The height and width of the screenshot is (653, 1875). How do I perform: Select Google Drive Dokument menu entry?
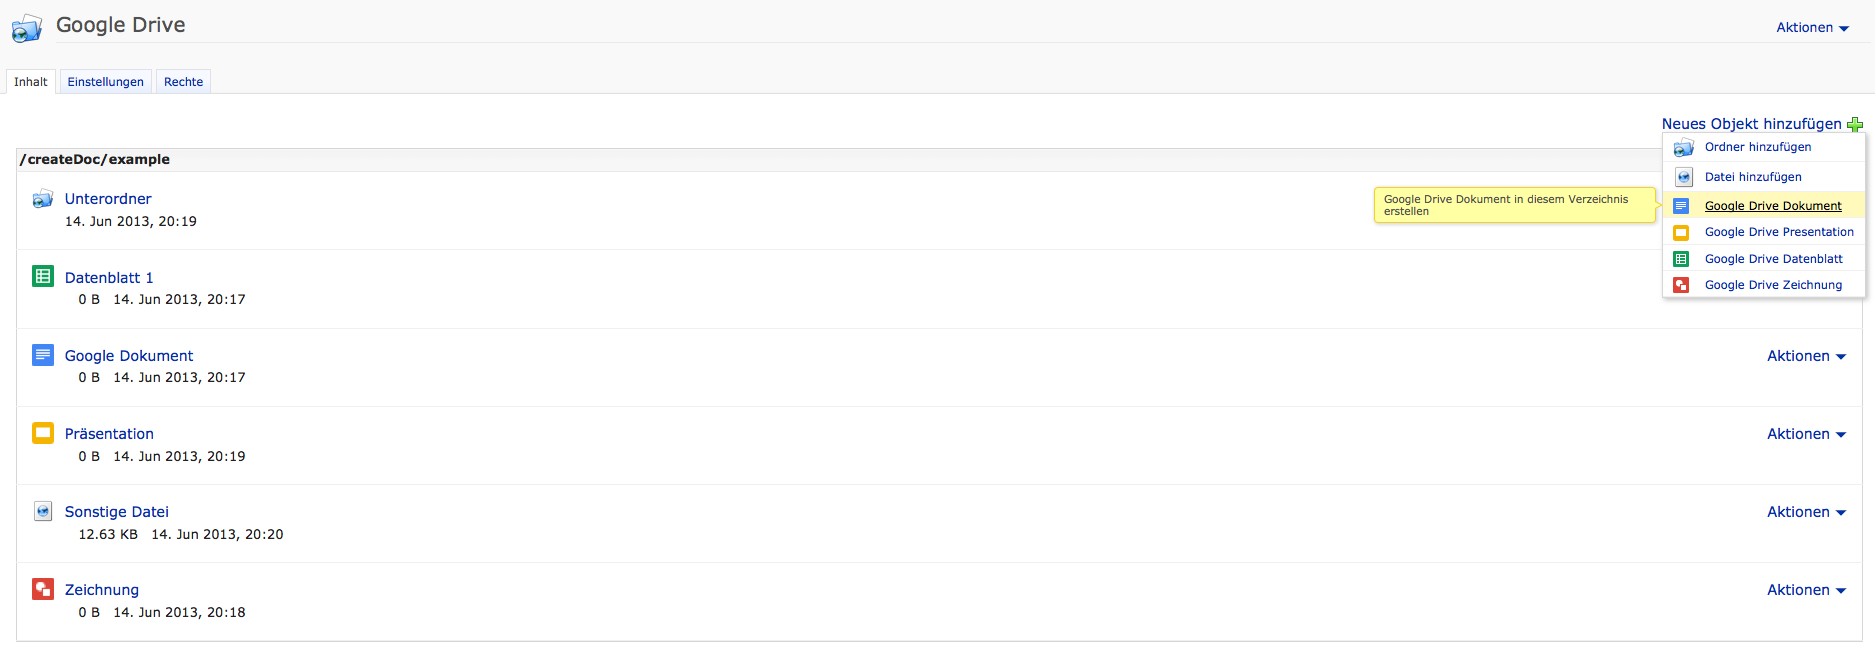tap(1773, 206)
